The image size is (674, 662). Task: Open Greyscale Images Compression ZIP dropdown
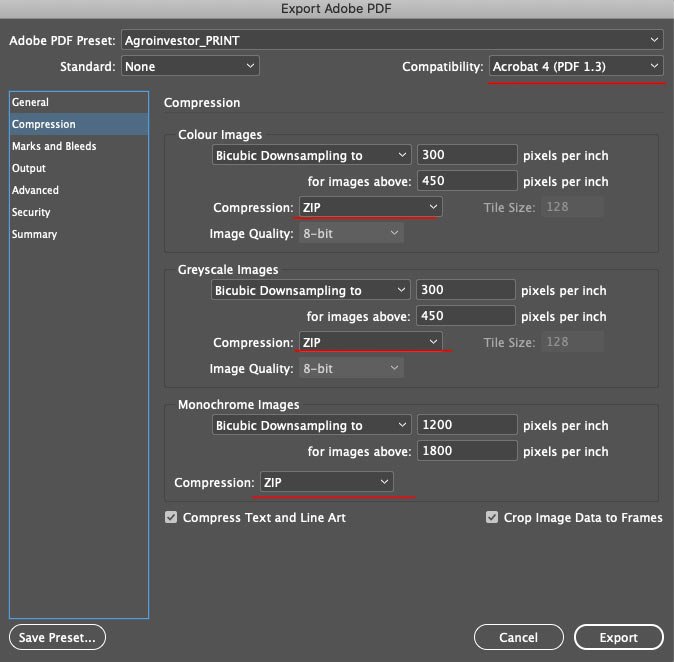click(370, 342)
